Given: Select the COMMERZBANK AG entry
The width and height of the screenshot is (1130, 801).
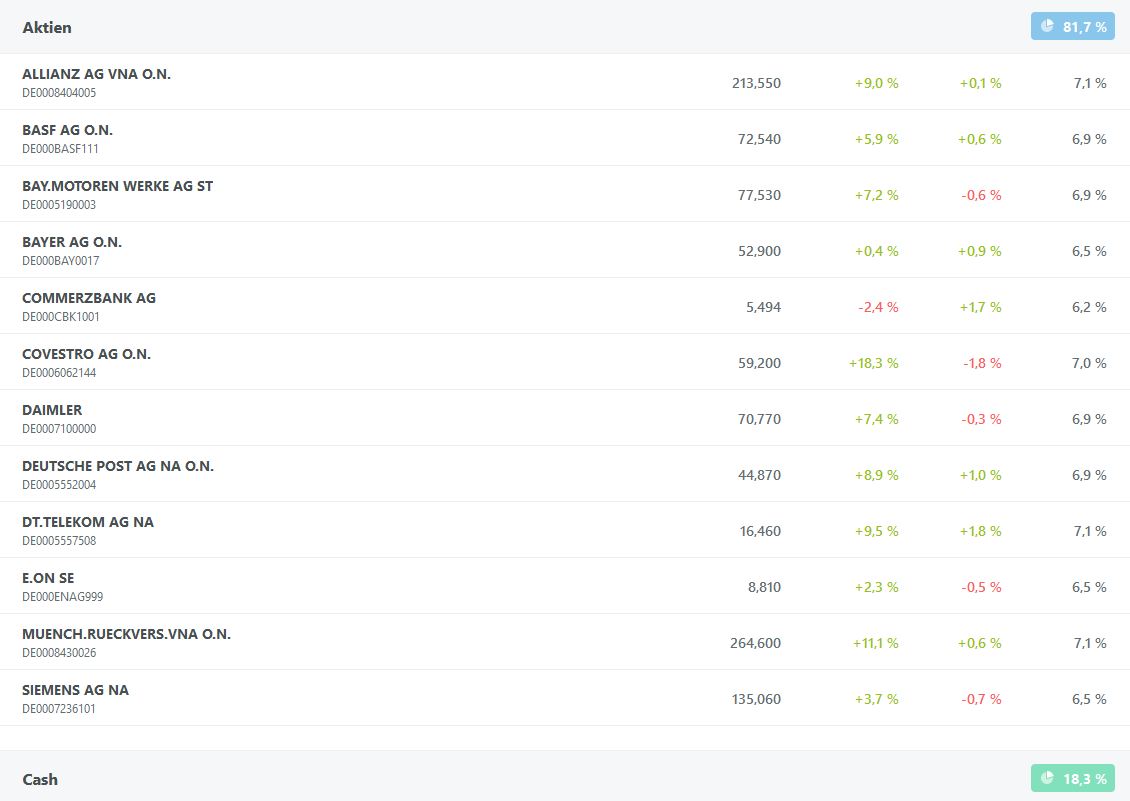Looking at the screenshot, I should point(89,298).
